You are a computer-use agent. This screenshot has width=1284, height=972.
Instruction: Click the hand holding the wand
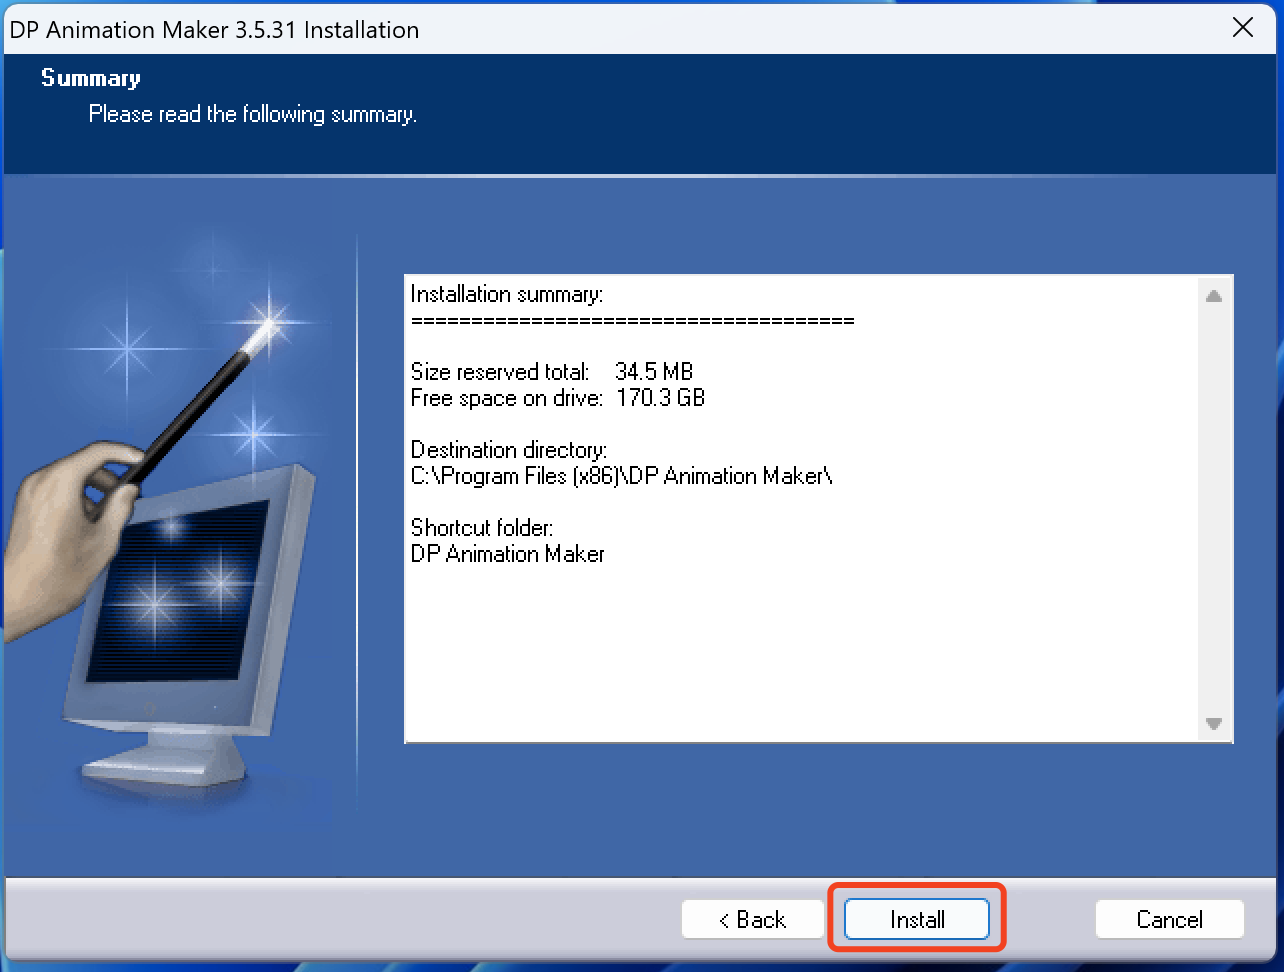click(x=70, y=510)
